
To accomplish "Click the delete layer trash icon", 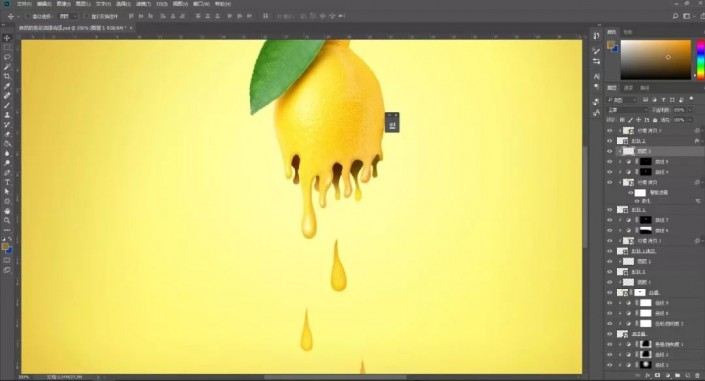I will pyautogui.click(x=697, y=375).
